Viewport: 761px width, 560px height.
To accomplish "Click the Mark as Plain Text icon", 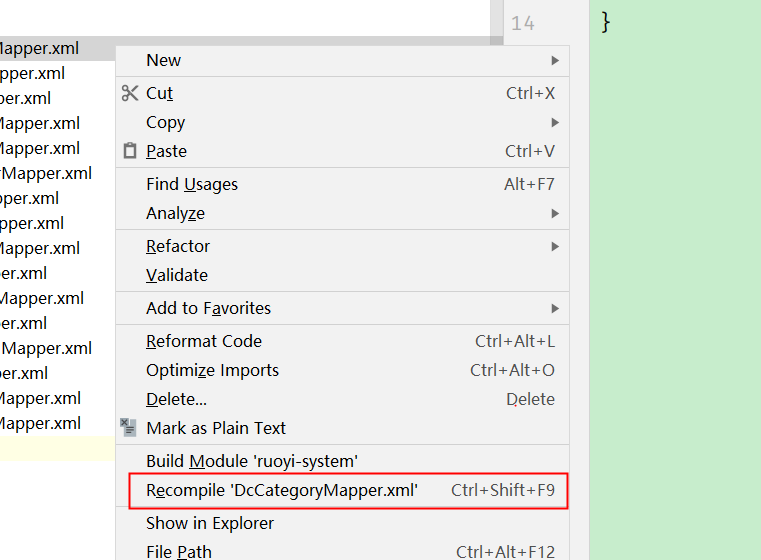I will point(129,428).
